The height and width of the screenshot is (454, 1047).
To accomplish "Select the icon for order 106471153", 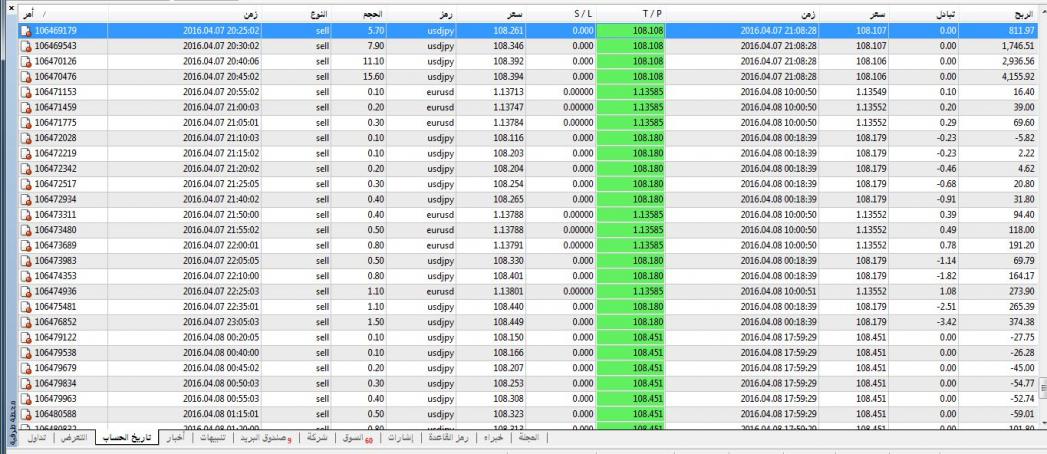I will click(26, 92).
